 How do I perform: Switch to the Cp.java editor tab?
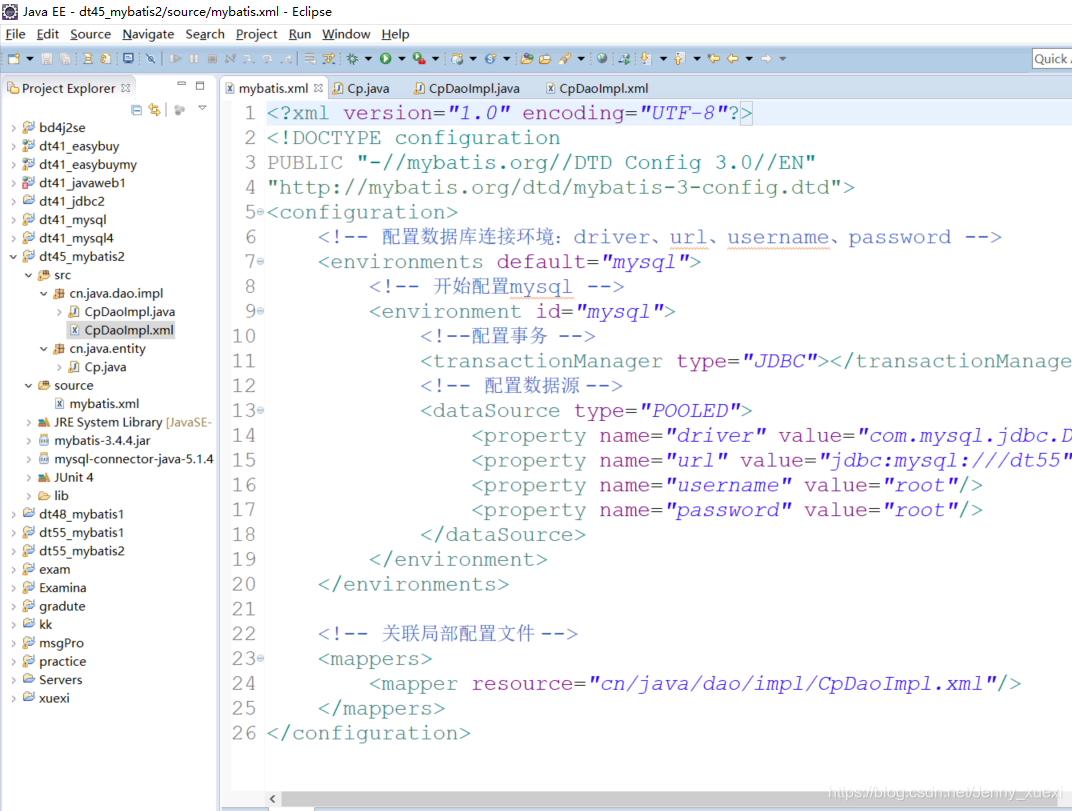coord(361,88)
